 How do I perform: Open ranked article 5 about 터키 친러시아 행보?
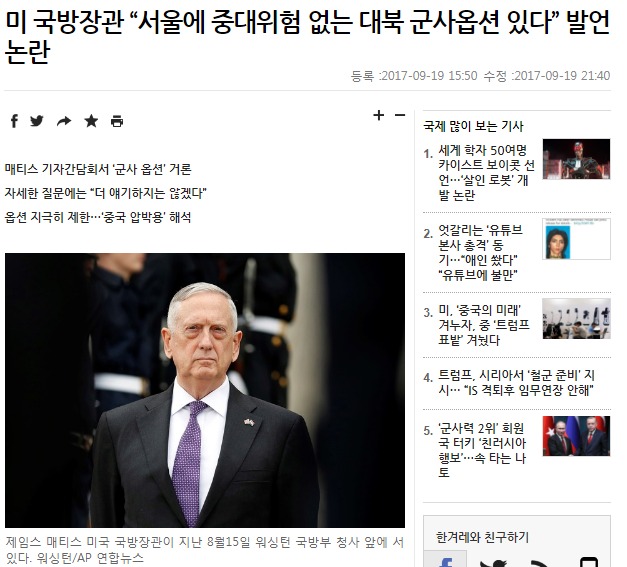(x=482, y=450)
